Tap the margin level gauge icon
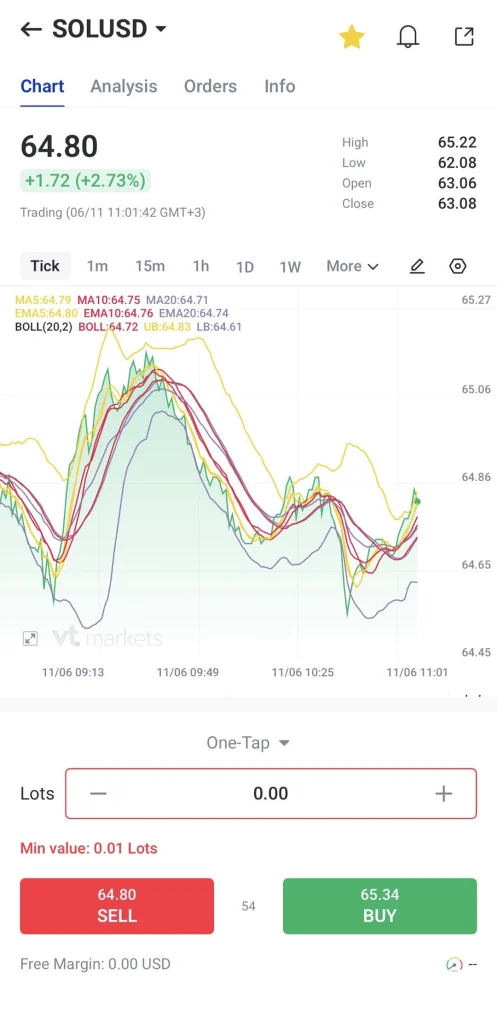Viewport: 497px width, 1024px height. point(454,964)
